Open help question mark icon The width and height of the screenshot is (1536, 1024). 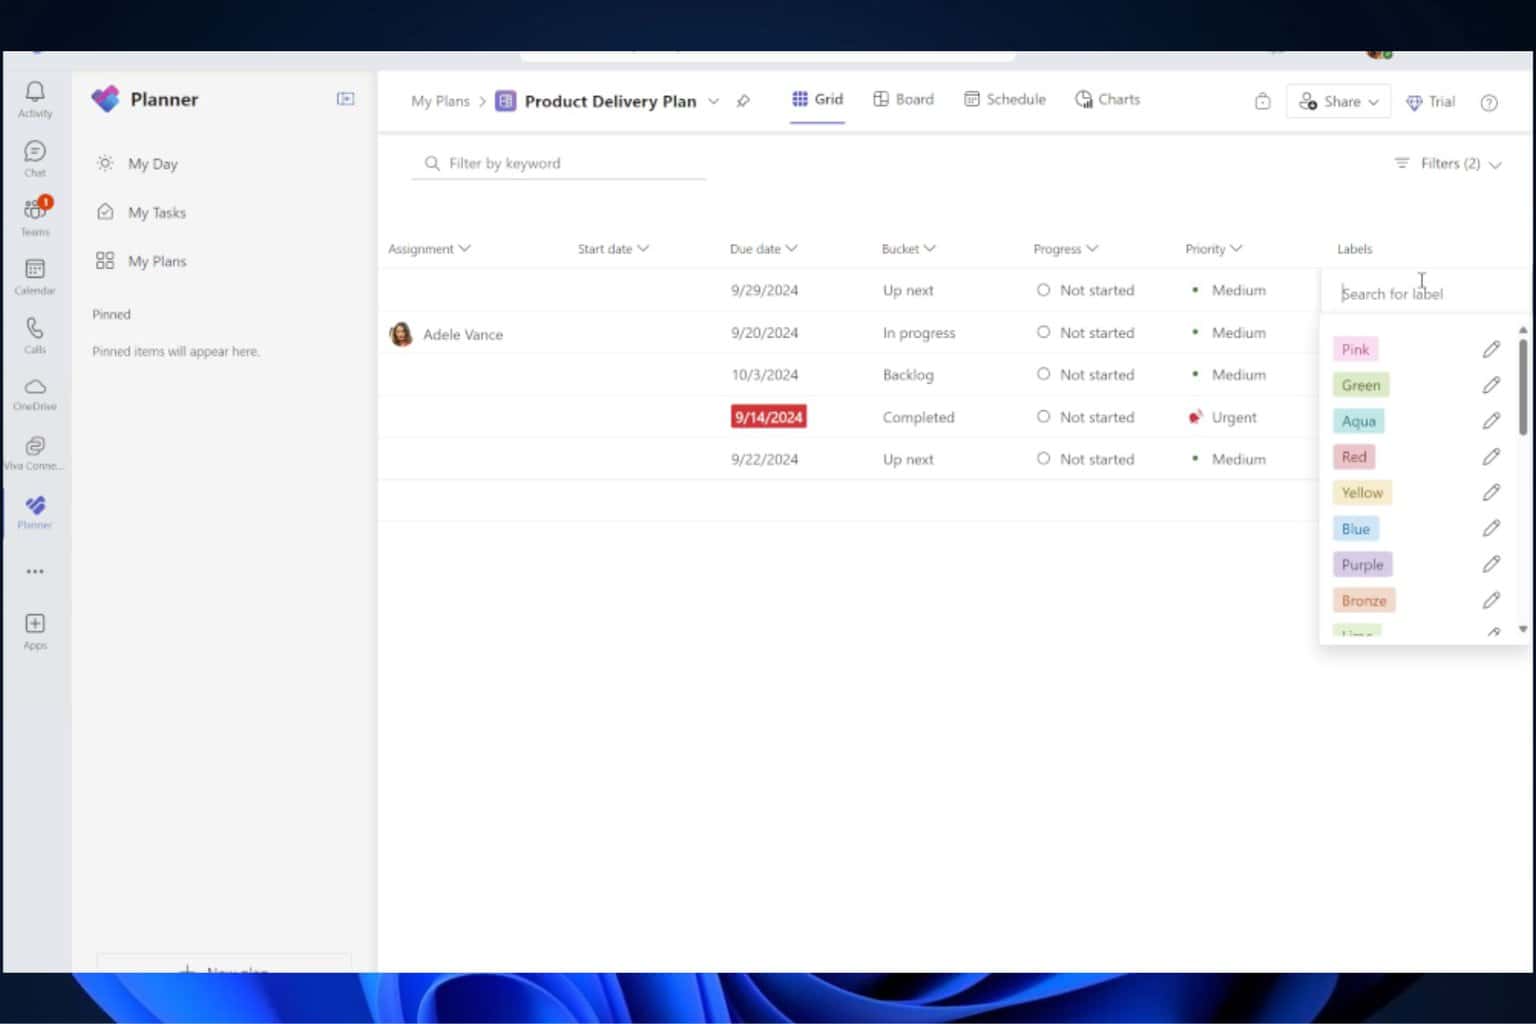pos(1489,102)
